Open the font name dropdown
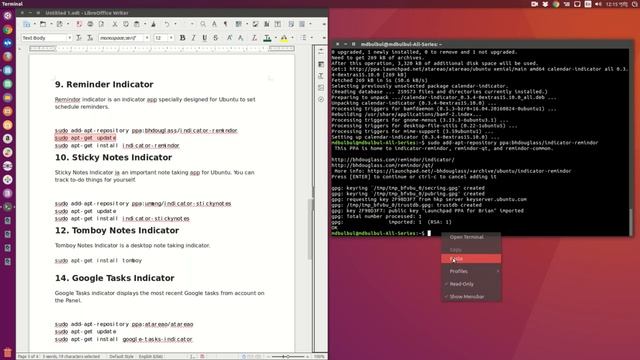 pyautogui.click(x=147, y=38)
